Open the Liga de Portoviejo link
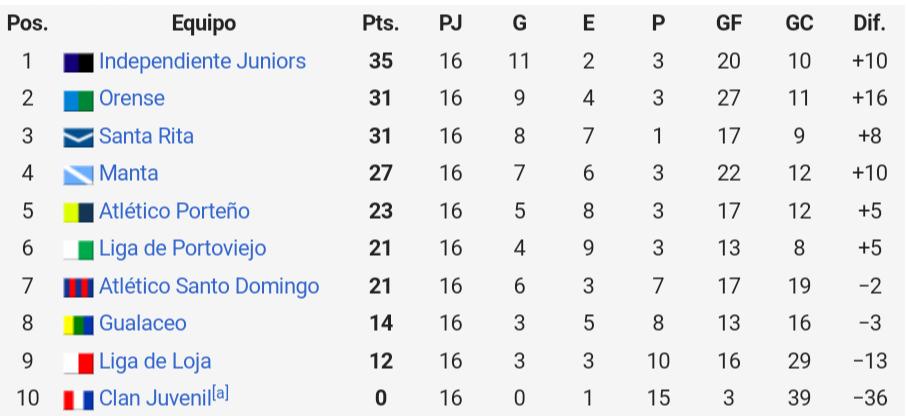This screenshot has height=416, width=906. tap(183, 248)
